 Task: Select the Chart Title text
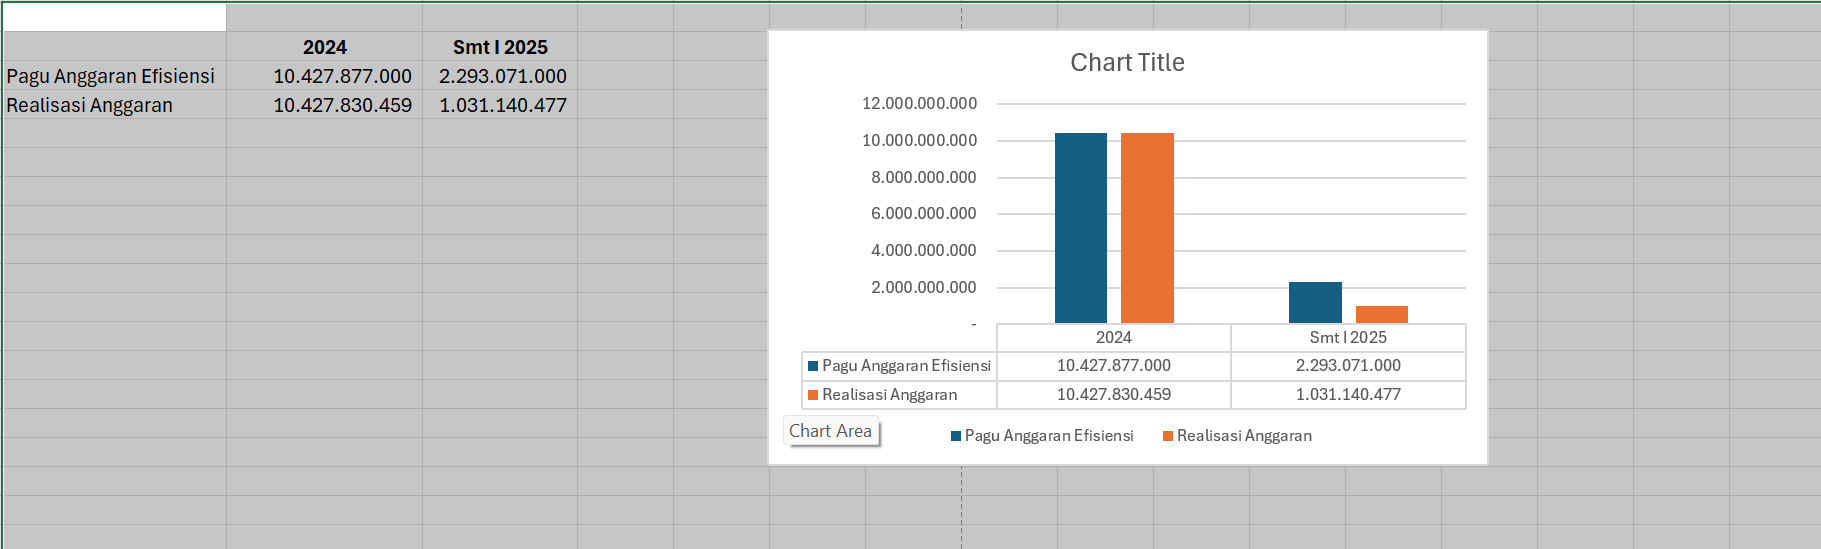tap(1127, 63)
